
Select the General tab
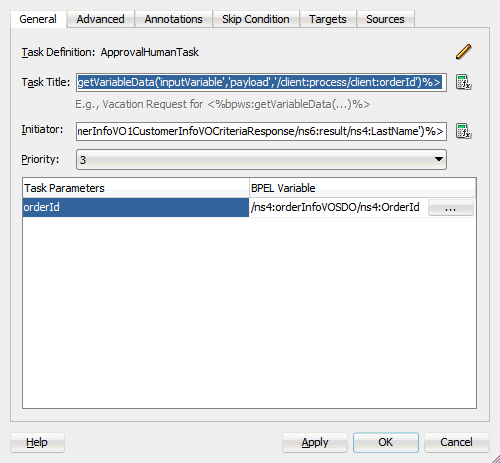38,19
